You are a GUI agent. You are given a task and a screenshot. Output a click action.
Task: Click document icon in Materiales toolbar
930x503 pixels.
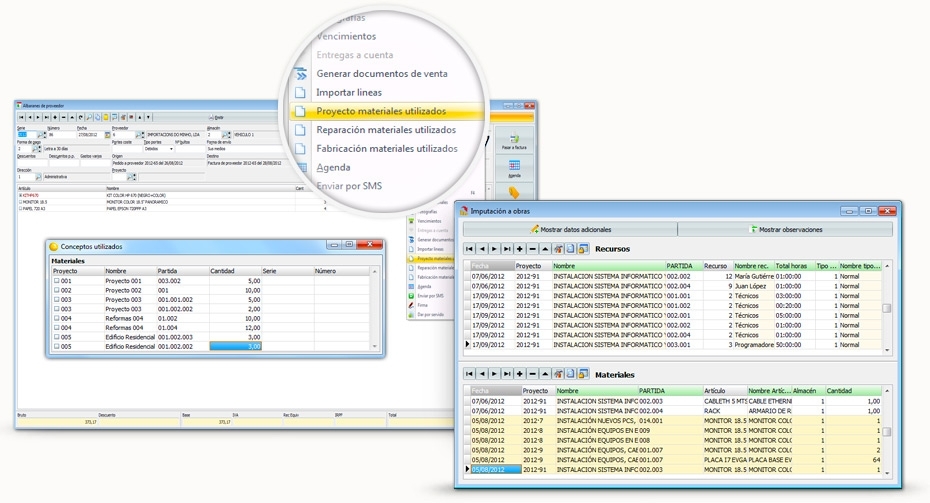[x=571, y=374]
